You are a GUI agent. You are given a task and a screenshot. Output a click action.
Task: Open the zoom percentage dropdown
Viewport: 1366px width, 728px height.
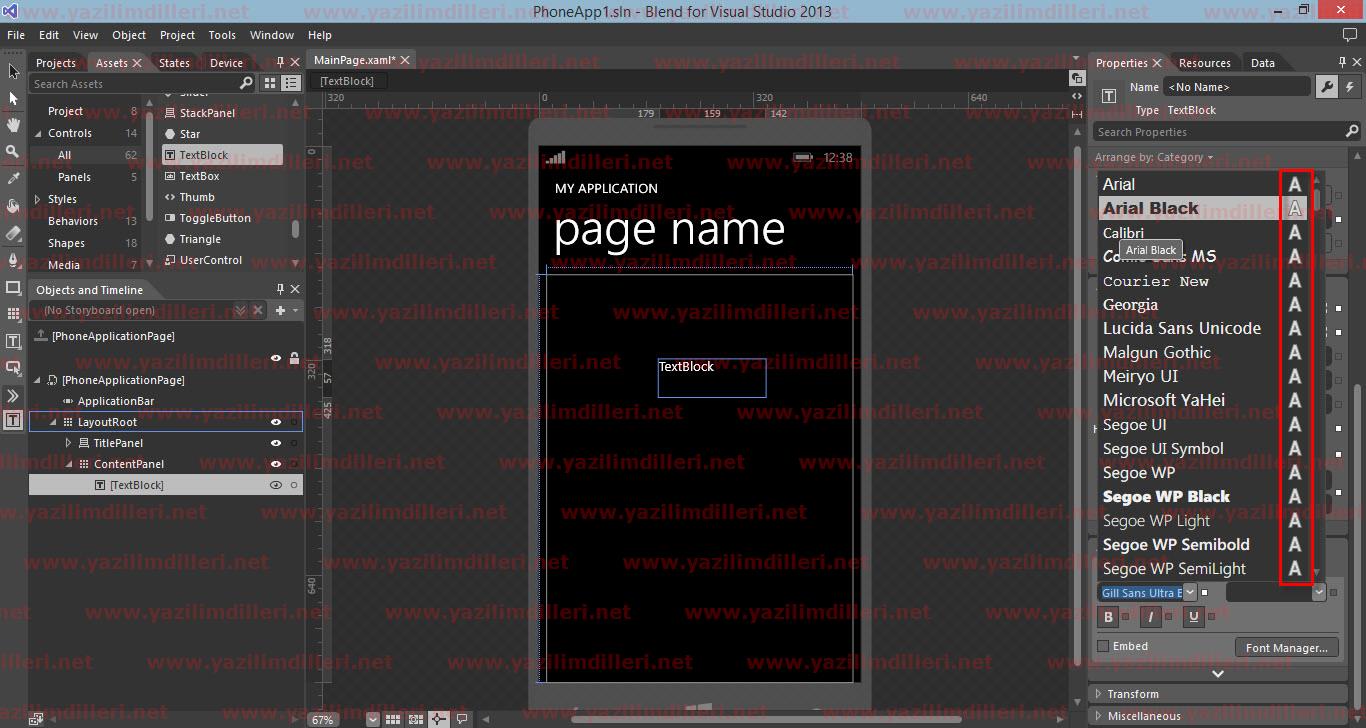373,719
